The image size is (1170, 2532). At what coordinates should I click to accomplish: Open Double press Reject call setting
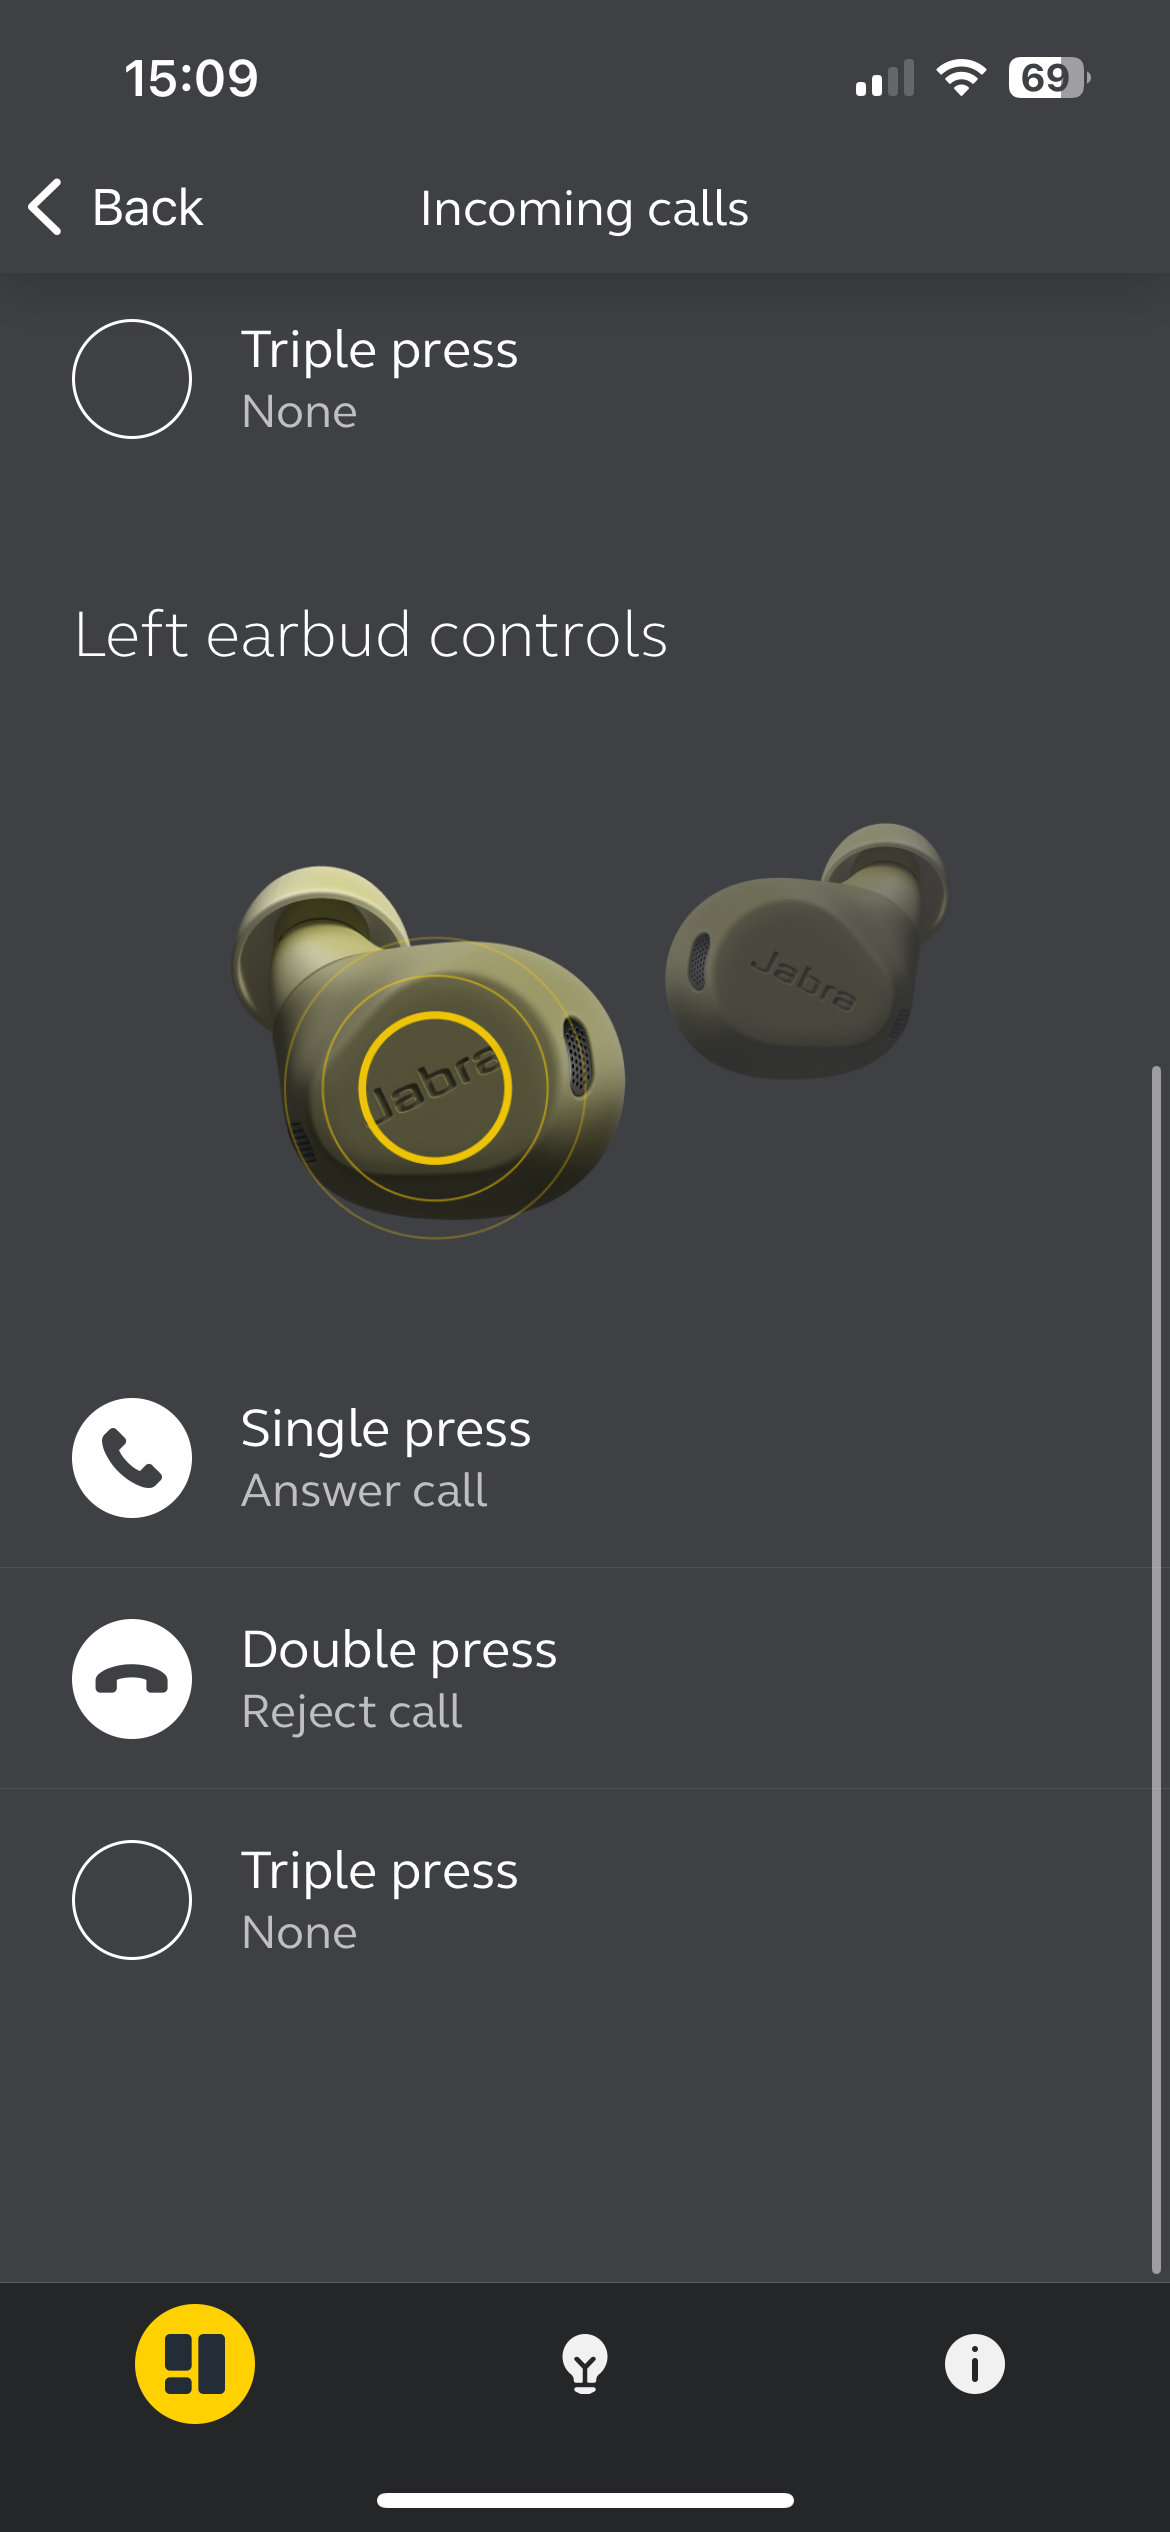585,1679
